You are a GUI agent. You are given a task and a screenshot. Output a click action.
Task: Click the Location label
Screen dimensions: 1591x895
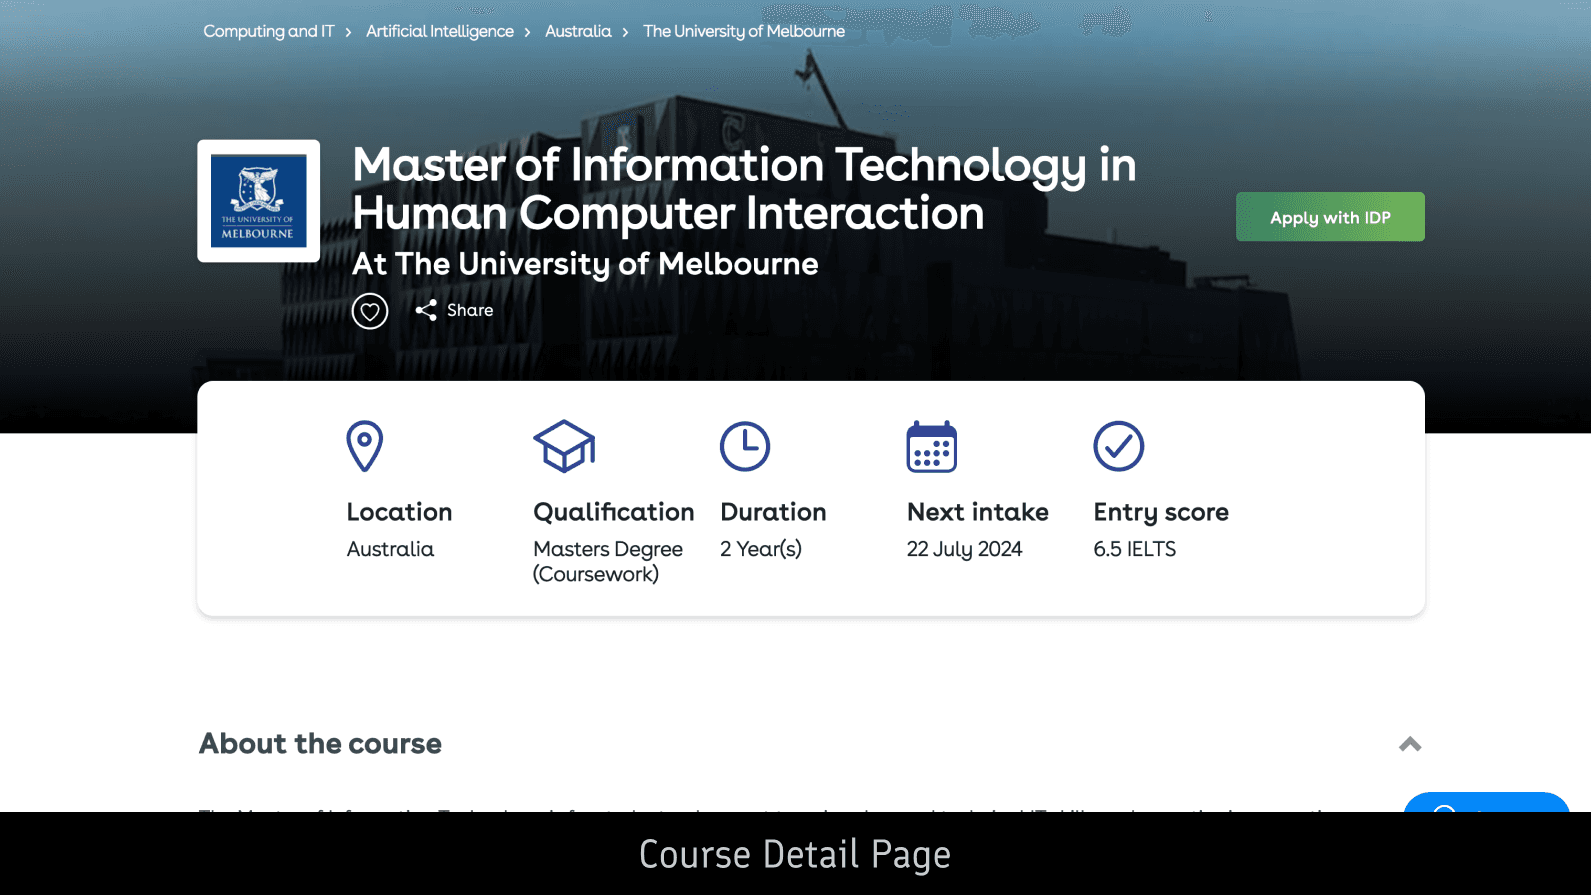coord(399,512)
